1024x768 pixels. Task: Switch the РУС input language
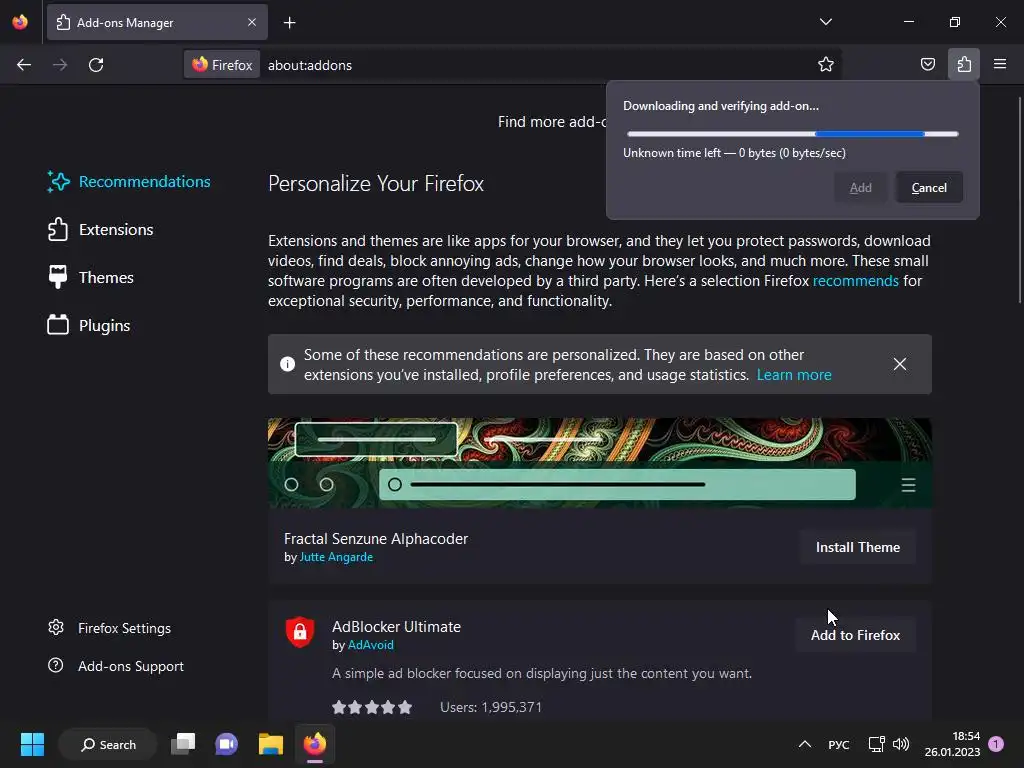(x=839, y=744)
